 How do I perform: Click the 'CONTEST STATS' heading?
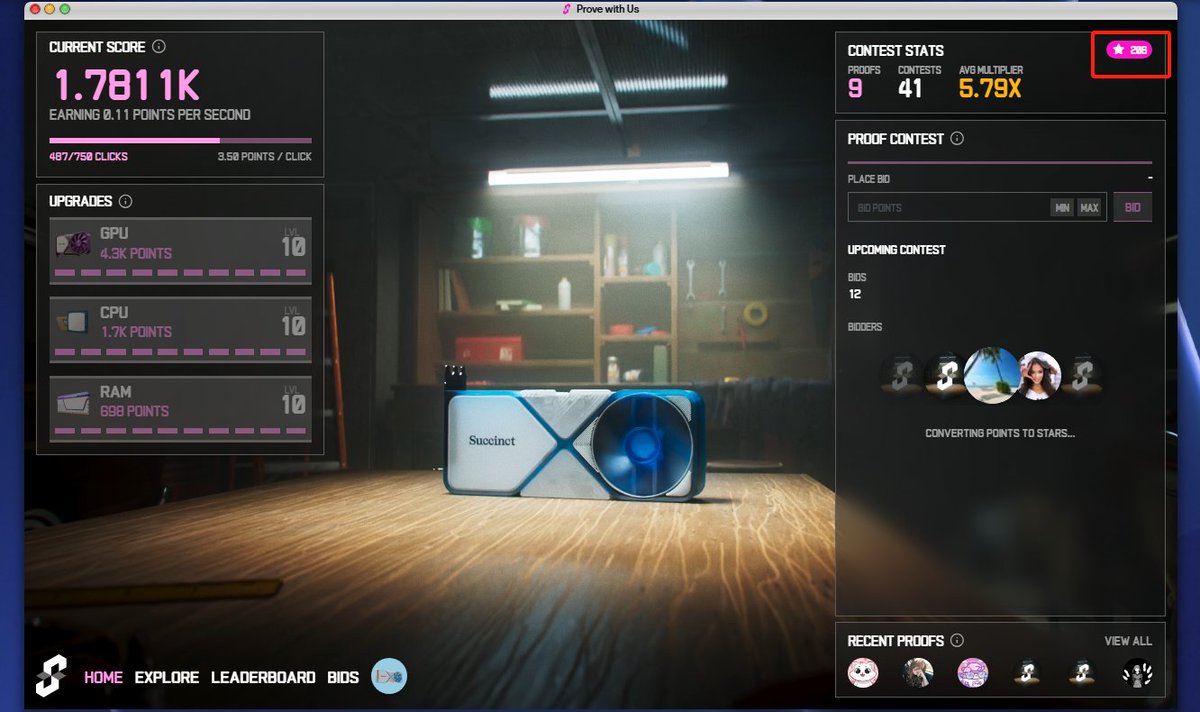(x=895, y=50)
